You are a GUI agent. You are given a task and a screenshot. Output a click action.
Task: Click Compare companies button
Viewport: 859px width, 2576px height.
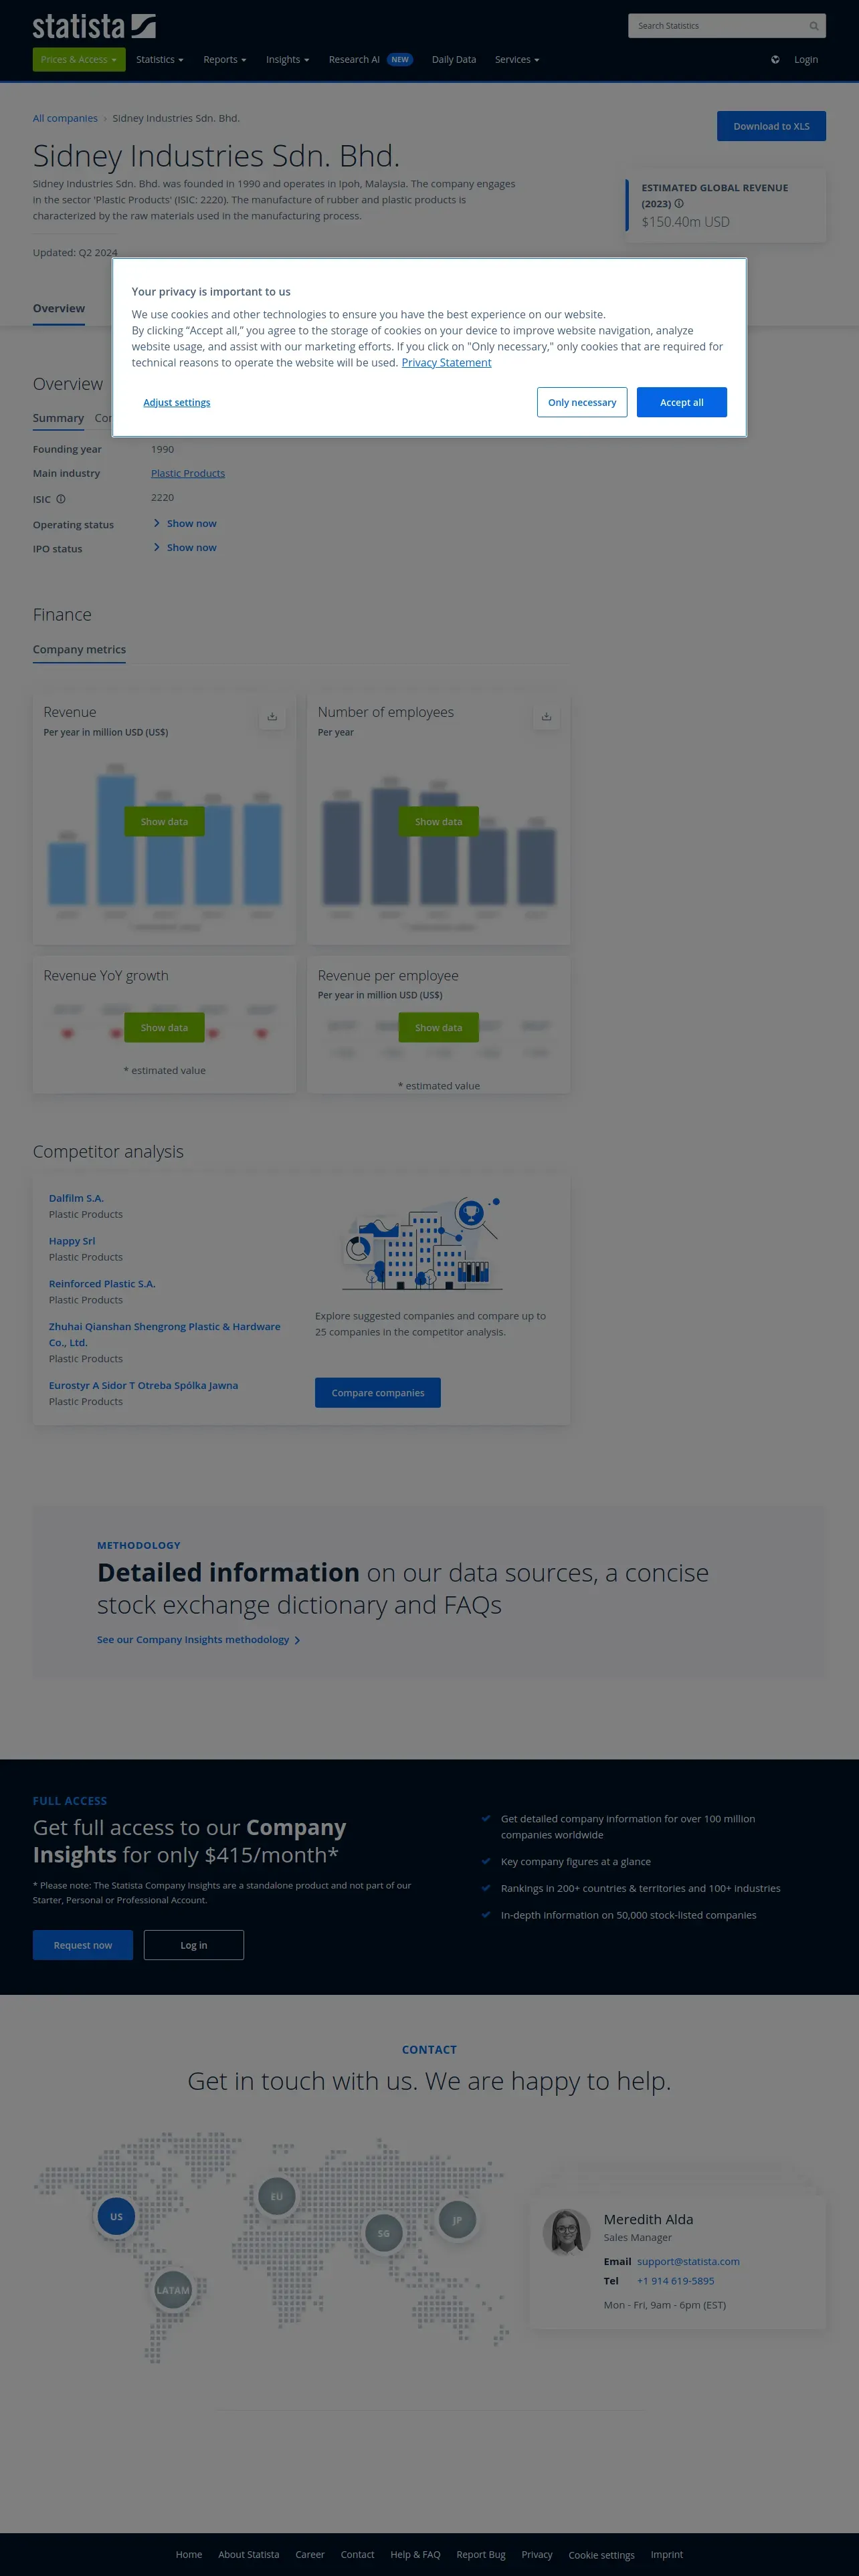(x=378, y=1393)
